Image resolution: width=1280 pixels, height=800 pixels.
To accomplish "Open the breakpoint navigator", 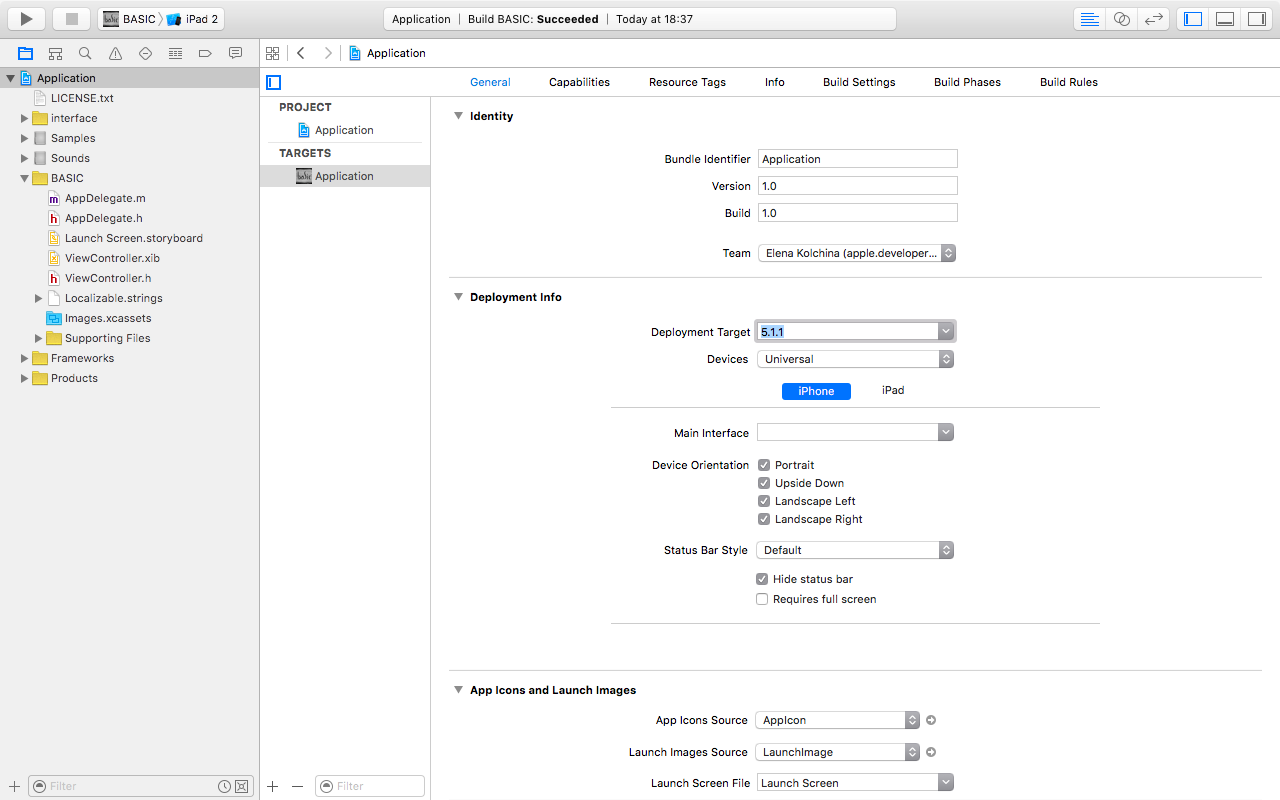I will [x=205, y=53].
